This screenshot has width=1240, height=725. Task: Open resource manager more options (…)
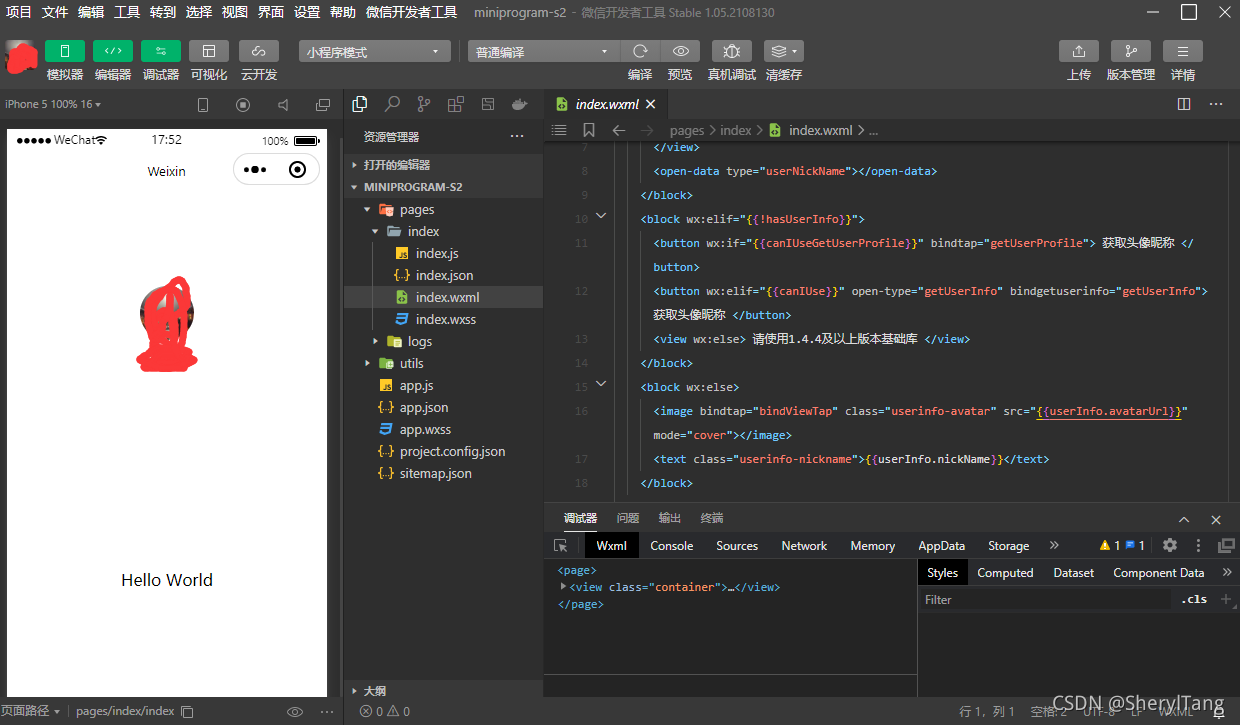click(517, 137)
